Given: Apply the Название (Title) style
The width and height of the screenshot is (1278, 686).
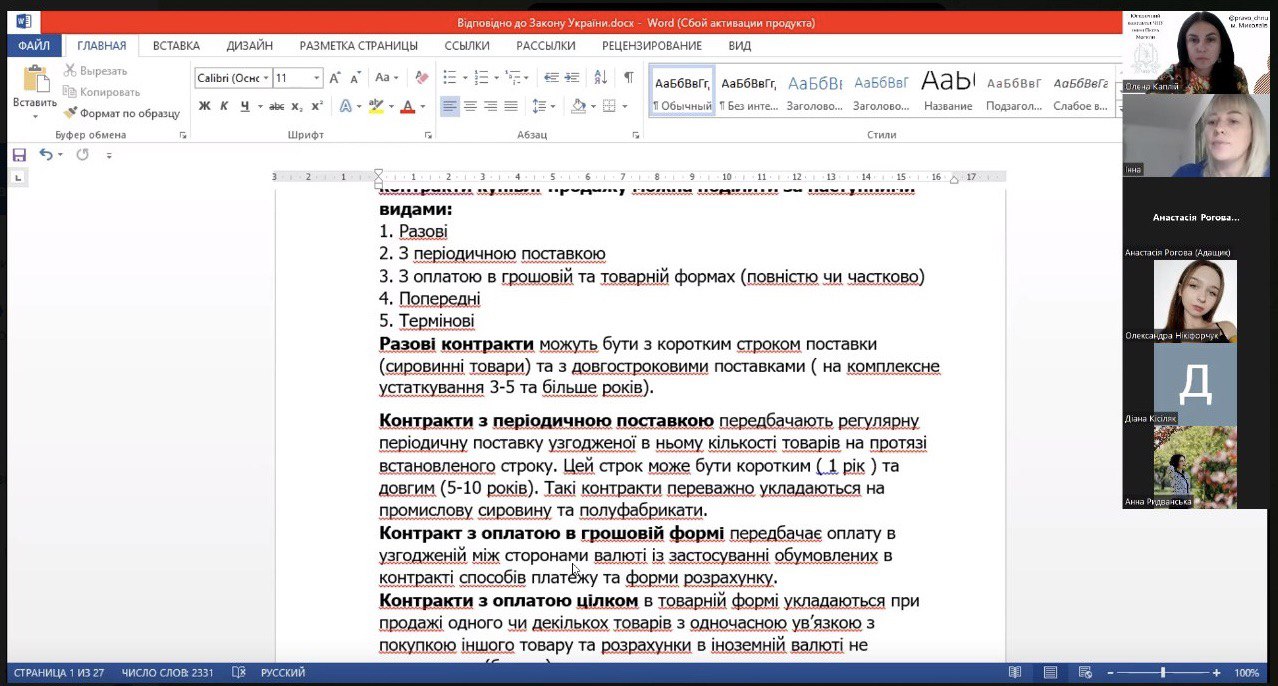Looking at the screenshot, I should (x=948, y=91).
